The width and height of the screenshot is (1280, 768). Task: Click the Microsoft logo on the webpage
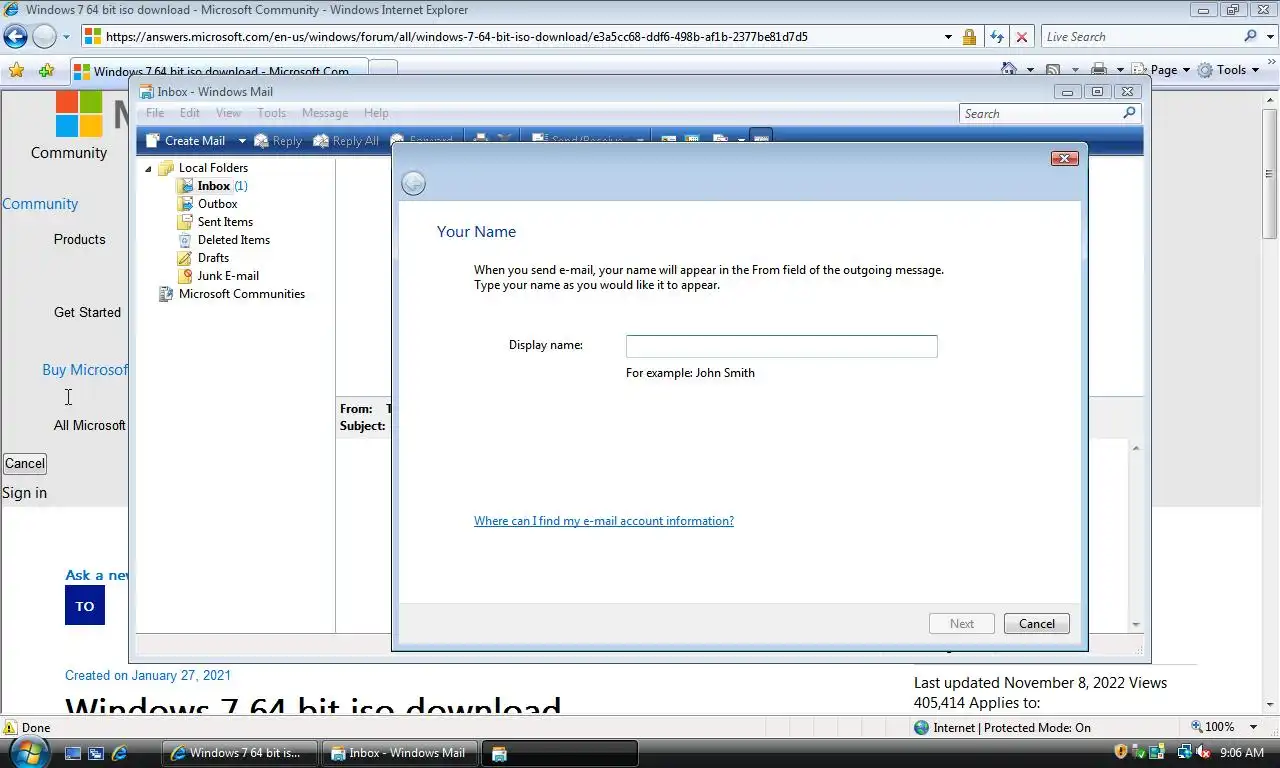(x=79, y=113)
